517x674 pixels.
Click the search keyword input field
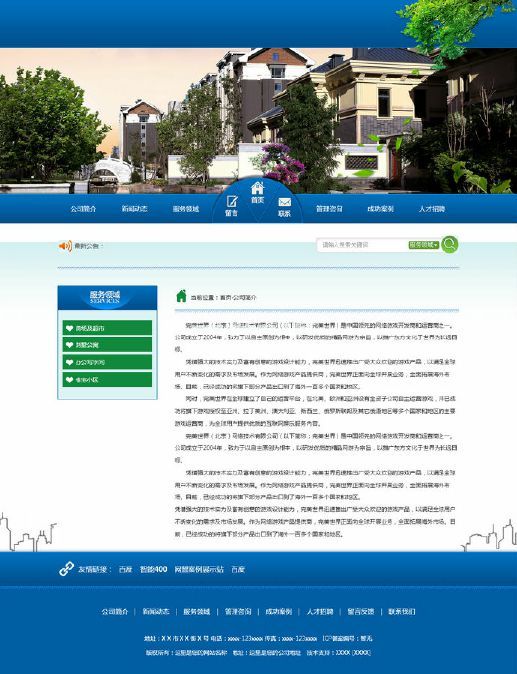click(362, 245)
